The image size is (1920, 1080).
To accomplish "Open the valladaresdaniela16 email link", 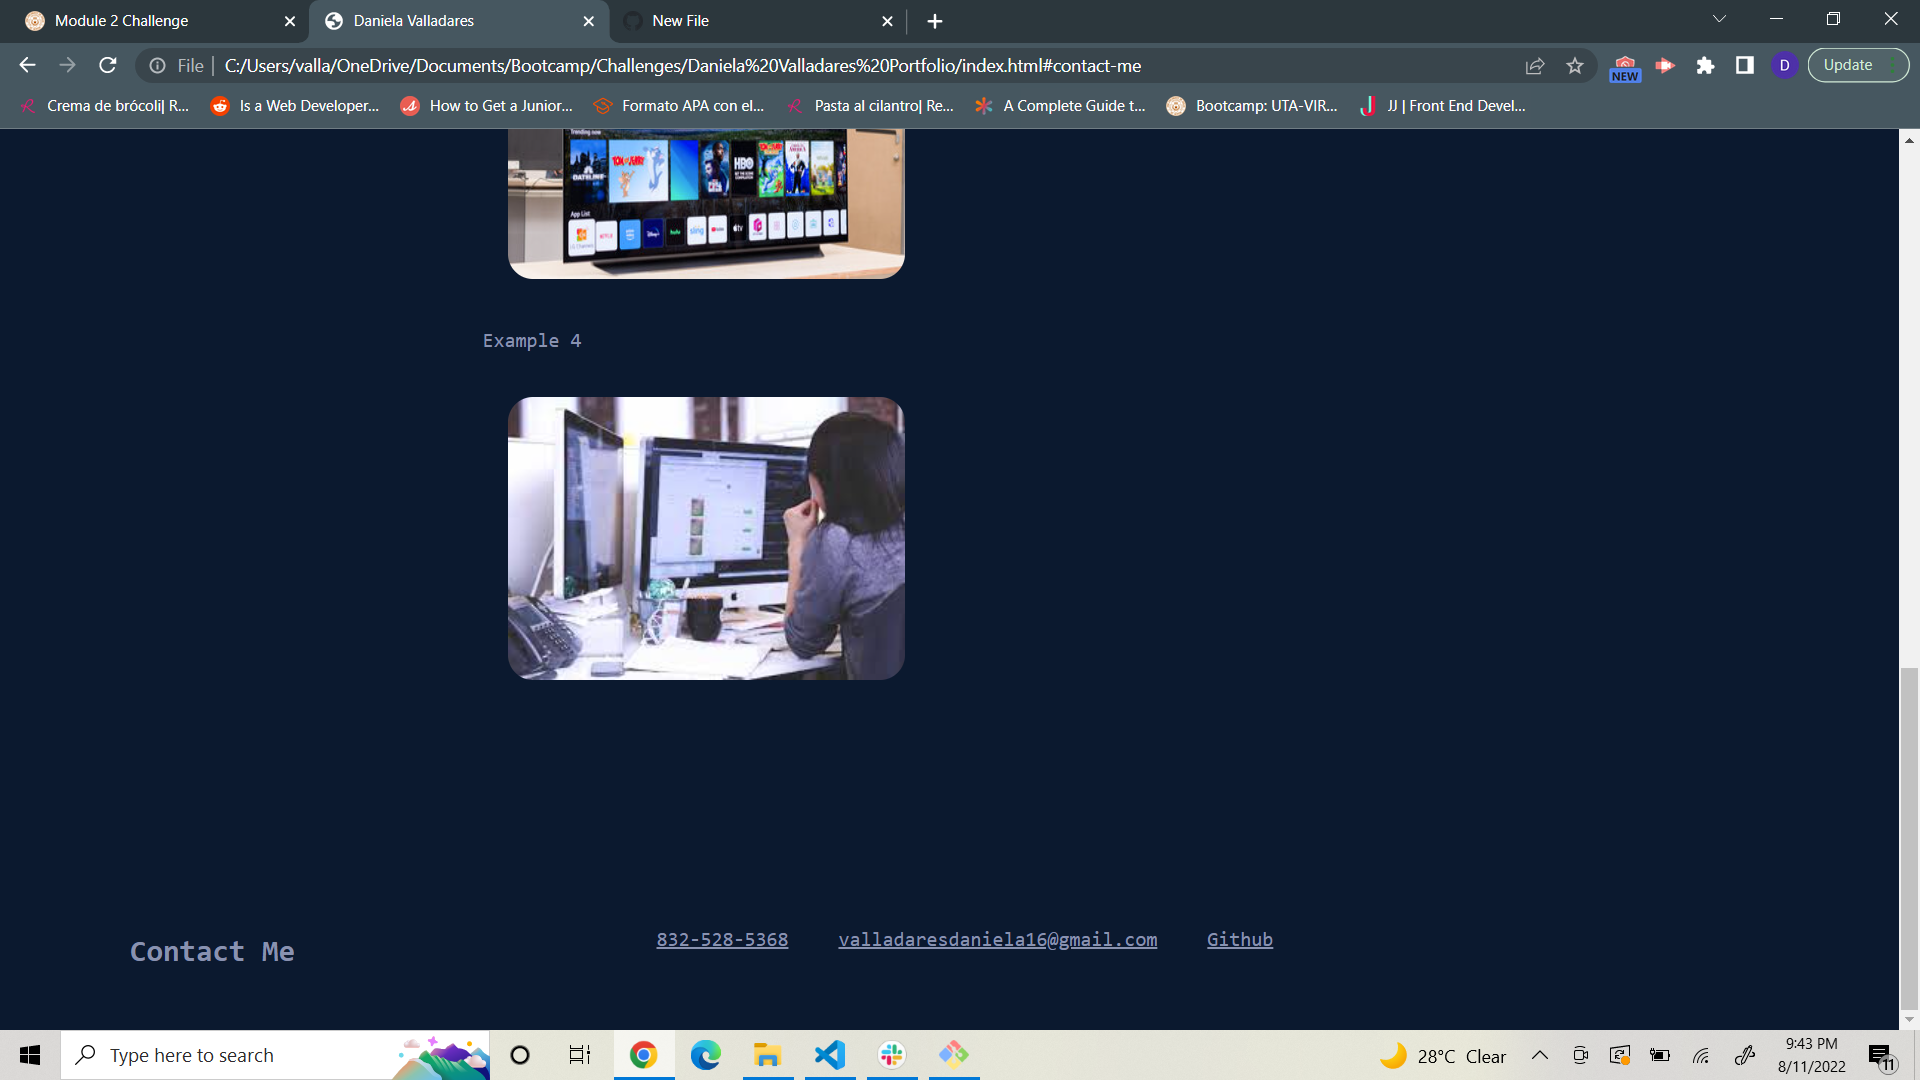I will 997,939.
